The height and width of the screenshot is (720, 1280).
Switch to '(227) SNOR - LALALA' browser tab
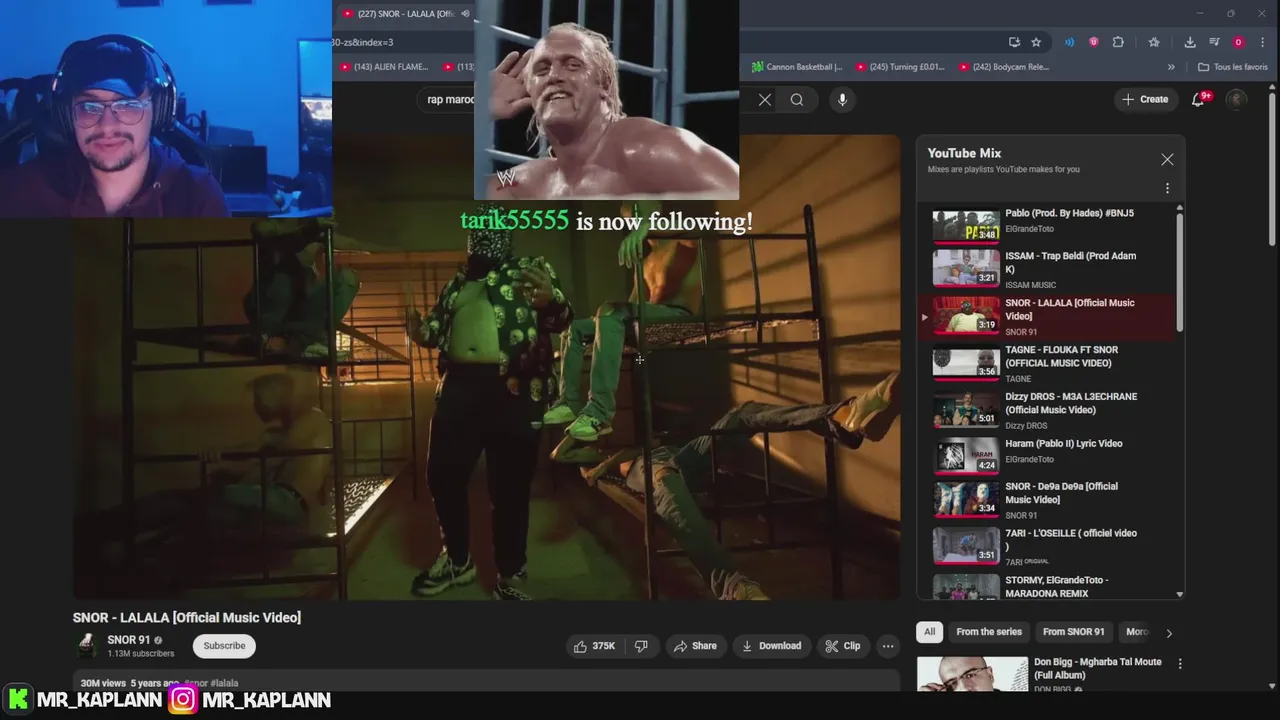point(398,13)
